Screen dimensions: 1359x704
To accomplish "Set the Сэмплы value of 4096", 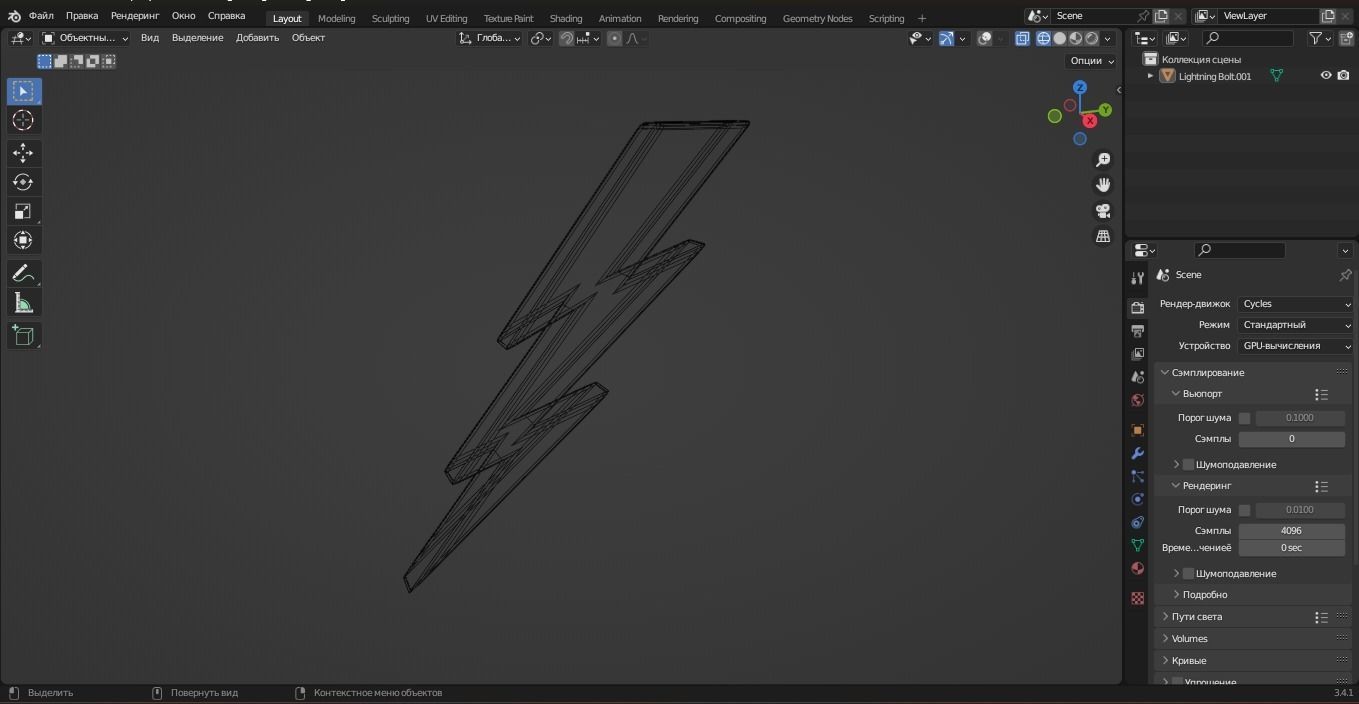I will [1291, 530].
